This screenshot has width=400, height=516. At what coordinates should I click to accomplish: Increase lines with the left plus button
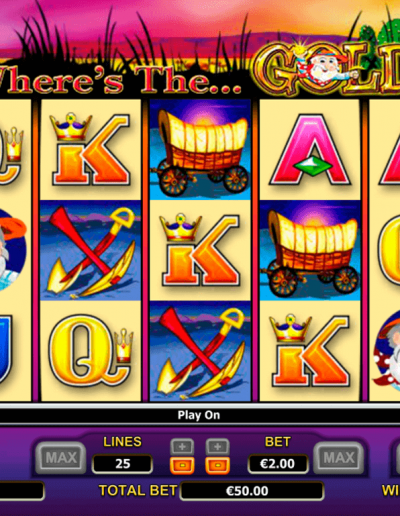coord(182,447)
